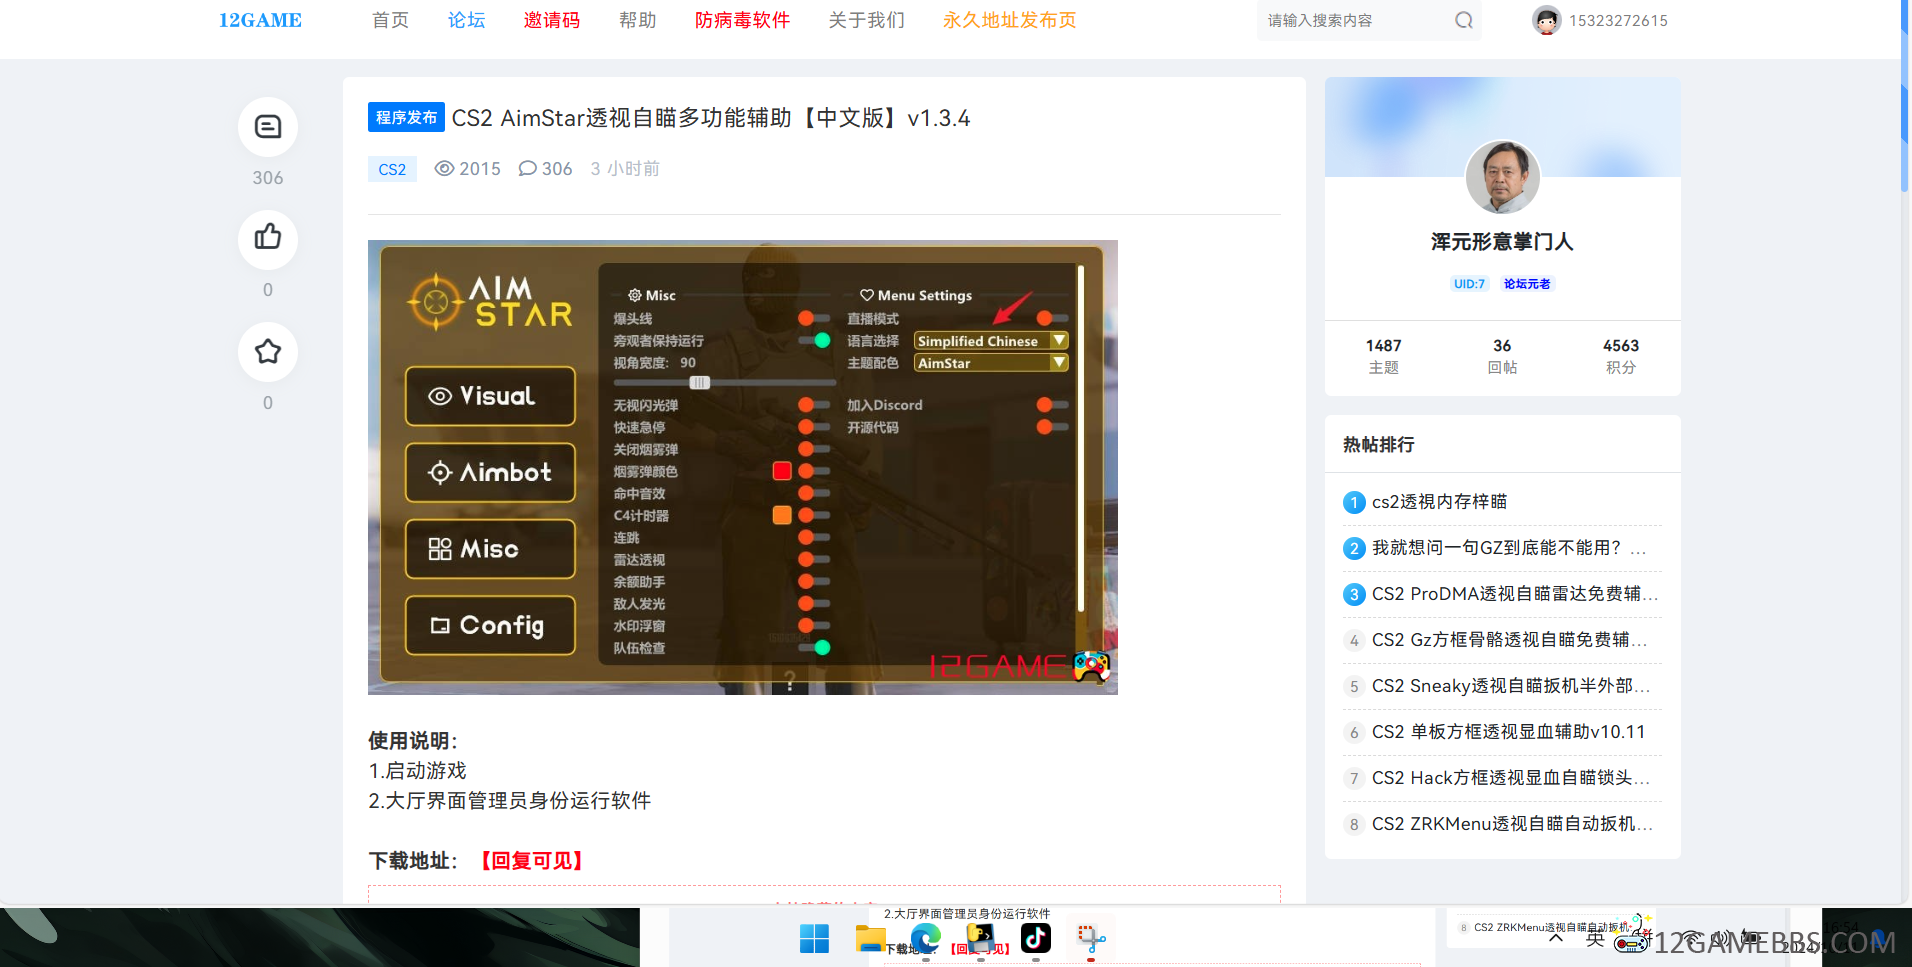This screenshot has height=967, width=1912.
Task: Click the red 烟雾弹颜色 color swatch
Action: pyautogui.click(x=782, y=471)
